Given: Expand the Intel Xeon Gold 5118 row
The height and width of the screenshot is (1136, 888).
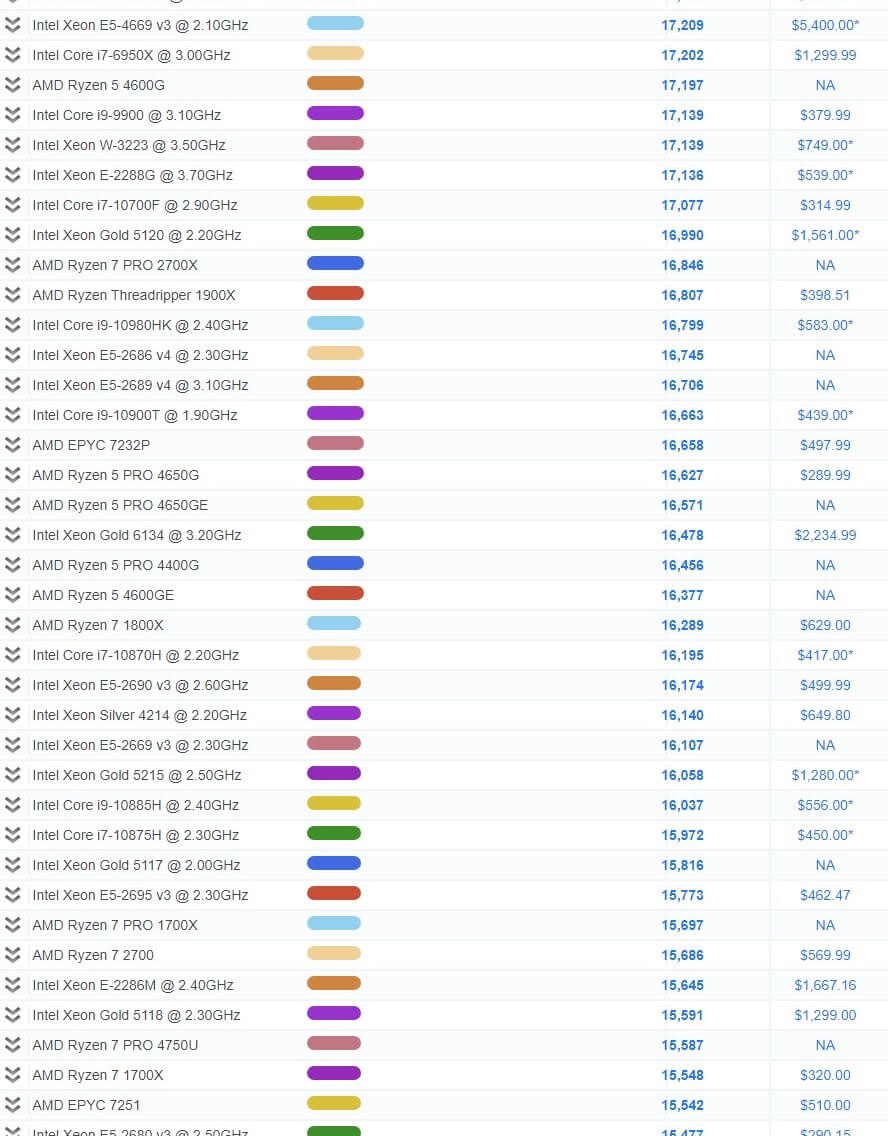Looking at the screenshot, I should point(12,1015).
